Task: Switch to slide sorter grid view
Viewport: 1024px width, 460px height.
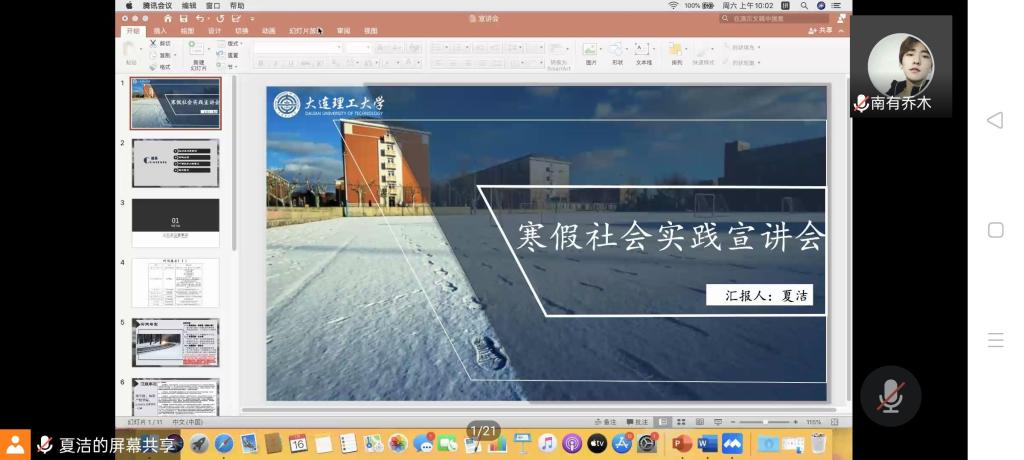Action: [679, 422]
